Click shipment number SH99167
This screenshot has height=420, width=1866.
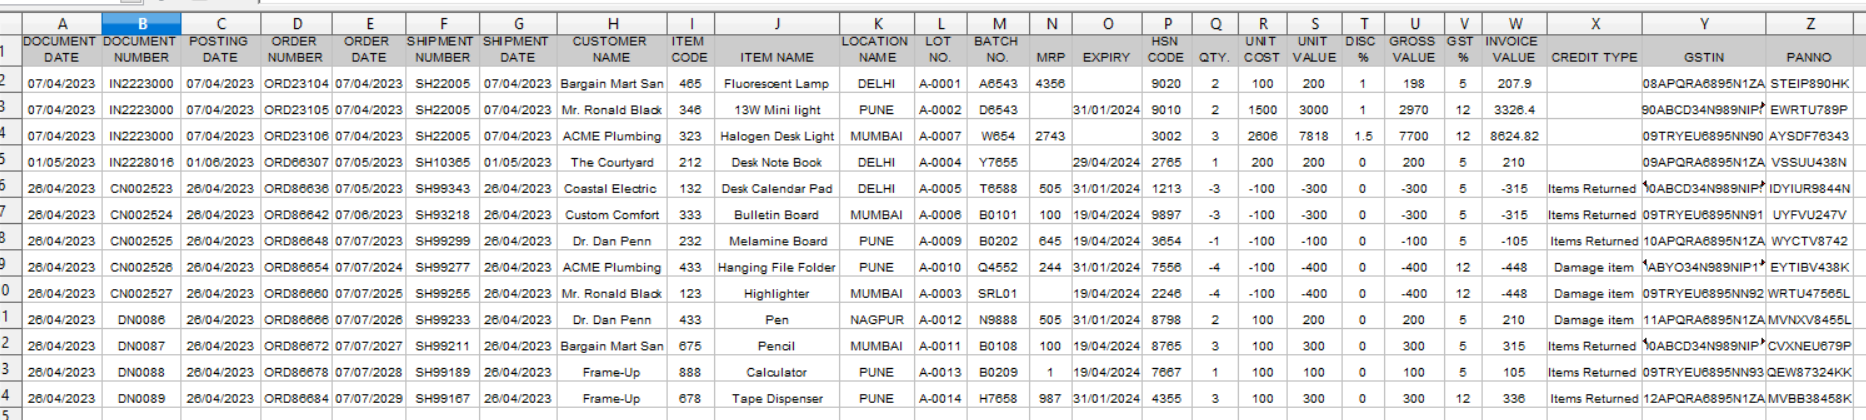[x=443, y=398]
